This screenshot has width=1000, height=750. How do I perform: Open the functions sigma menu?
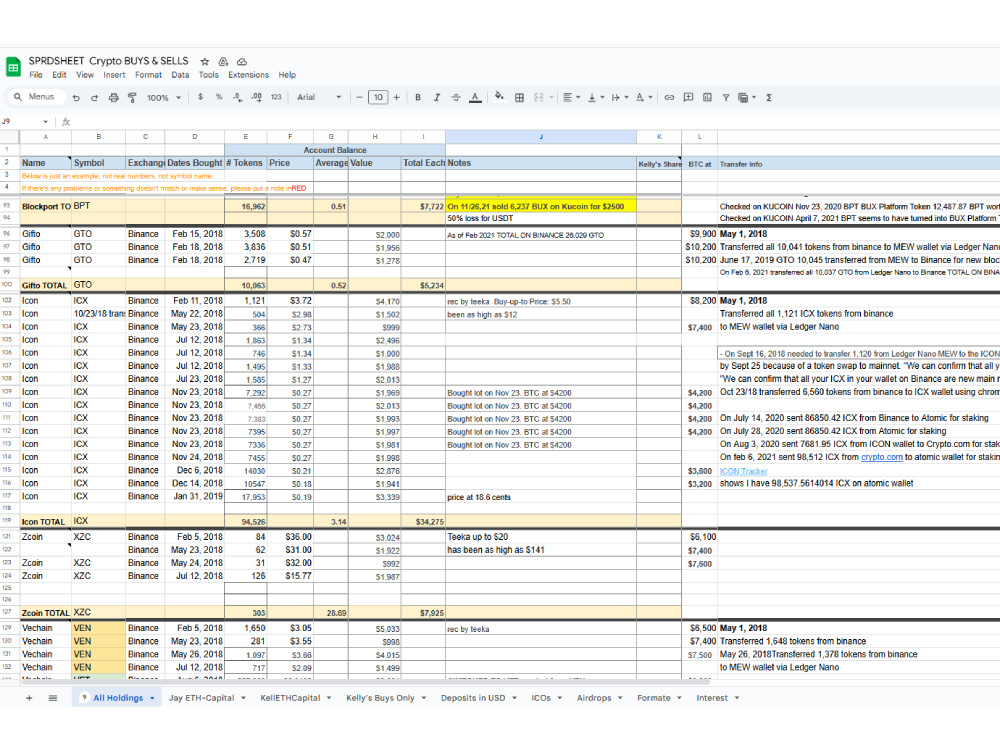pos(769,98)
